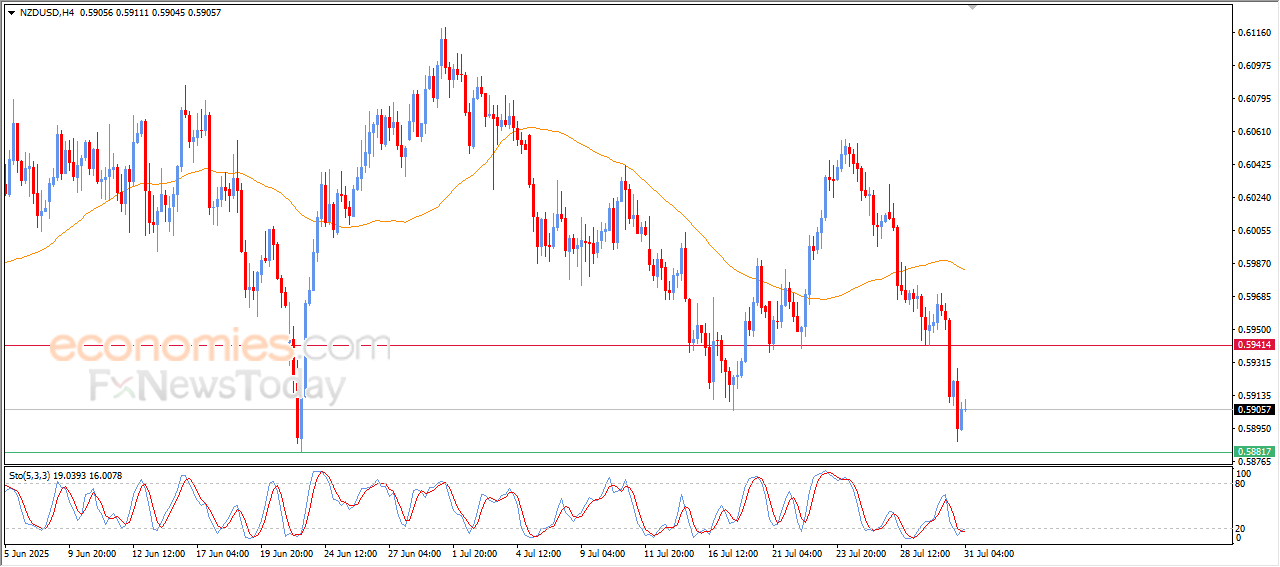Click the Sto(5,3,3) 19.0393 16.0078 indicator label
1280x567 pixels.
65,476
